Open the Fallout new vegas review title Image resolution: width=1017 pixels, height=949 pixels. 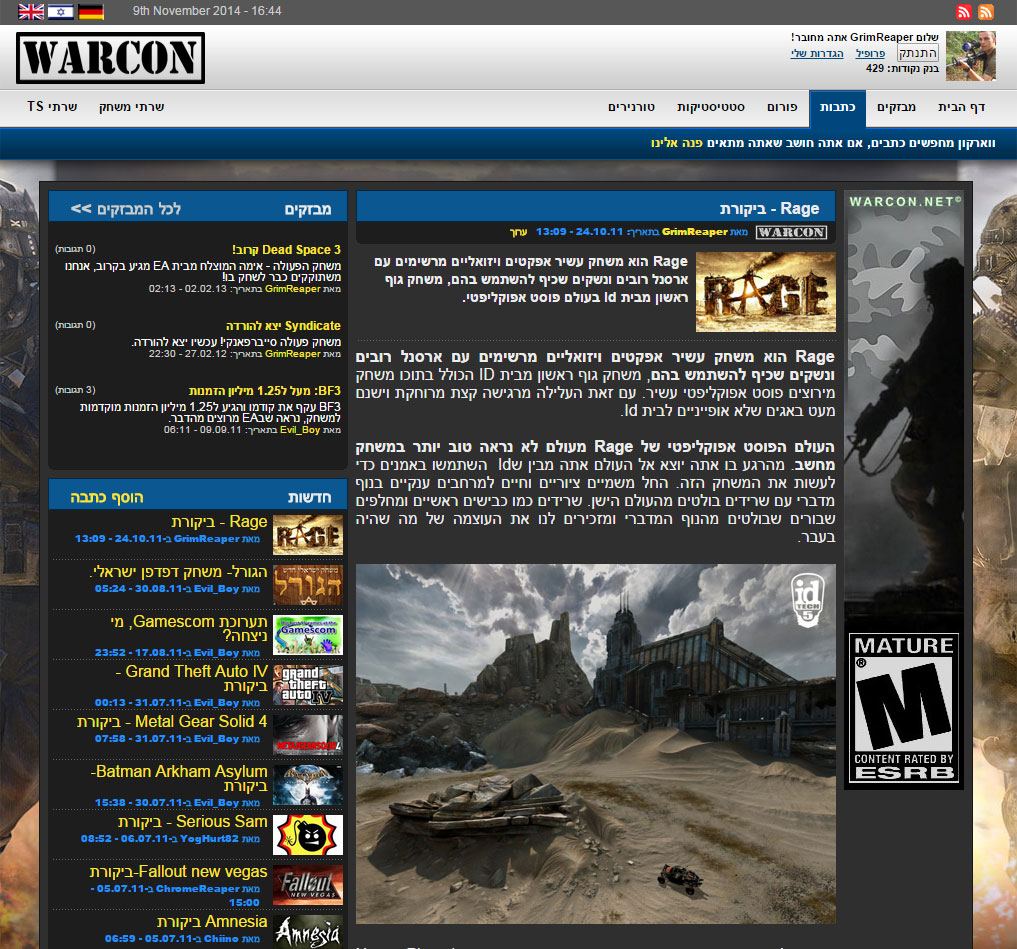coord(178,871)
